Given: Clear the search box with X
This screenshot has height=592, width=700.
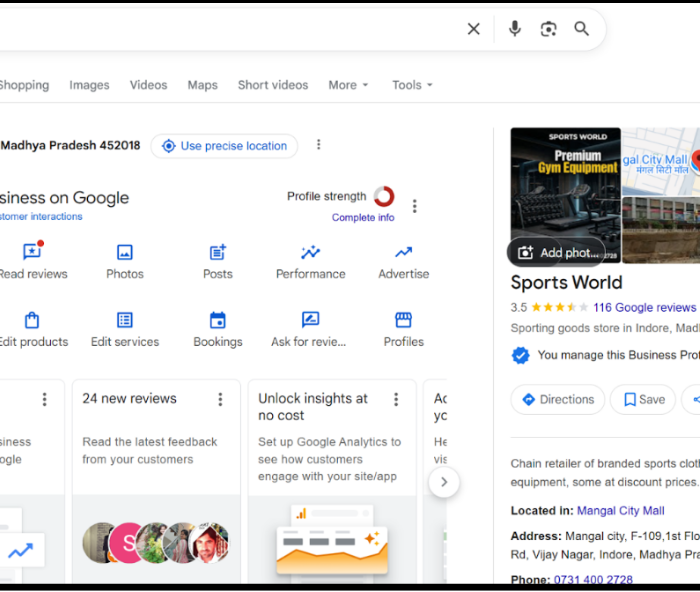Looking at the screenshot, I should pos(474,29).
